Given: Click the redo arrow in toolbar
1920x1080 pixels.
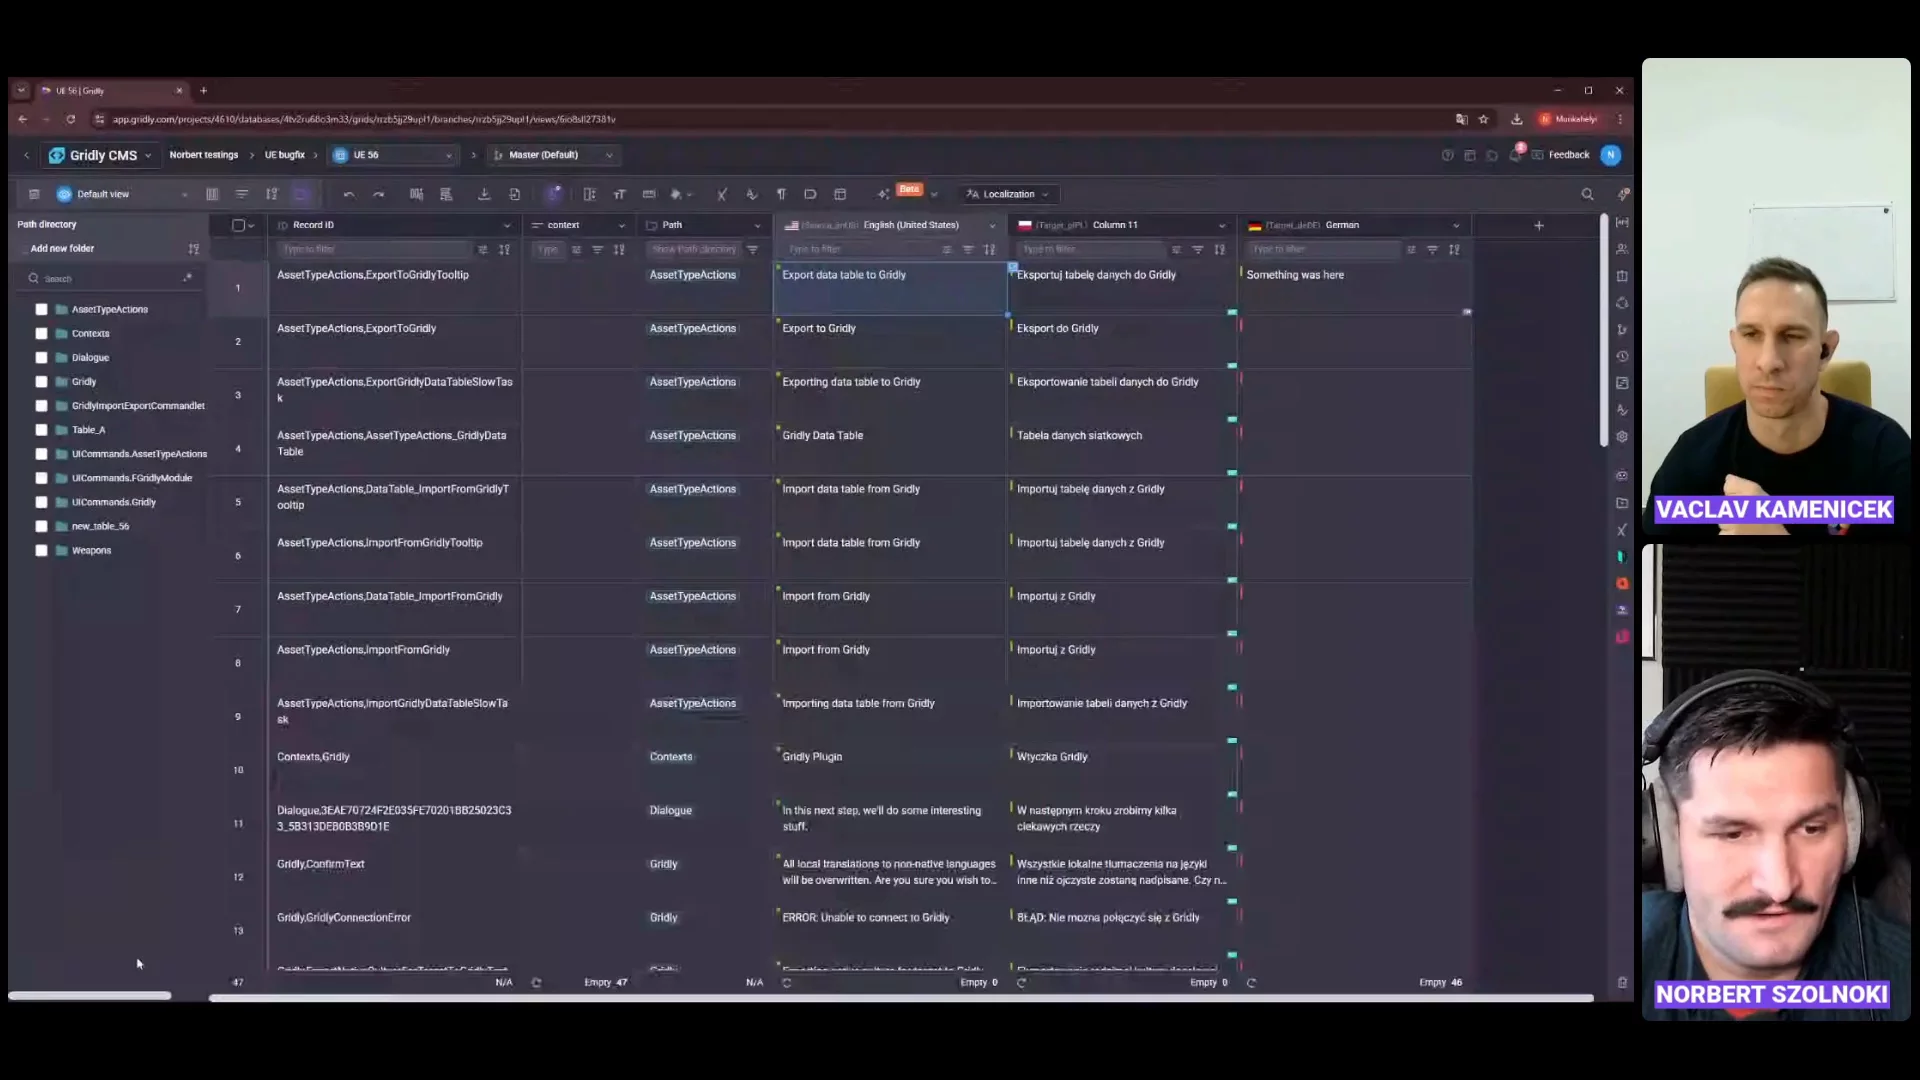Looking at the screenshot, I should (x=378, y=194).
